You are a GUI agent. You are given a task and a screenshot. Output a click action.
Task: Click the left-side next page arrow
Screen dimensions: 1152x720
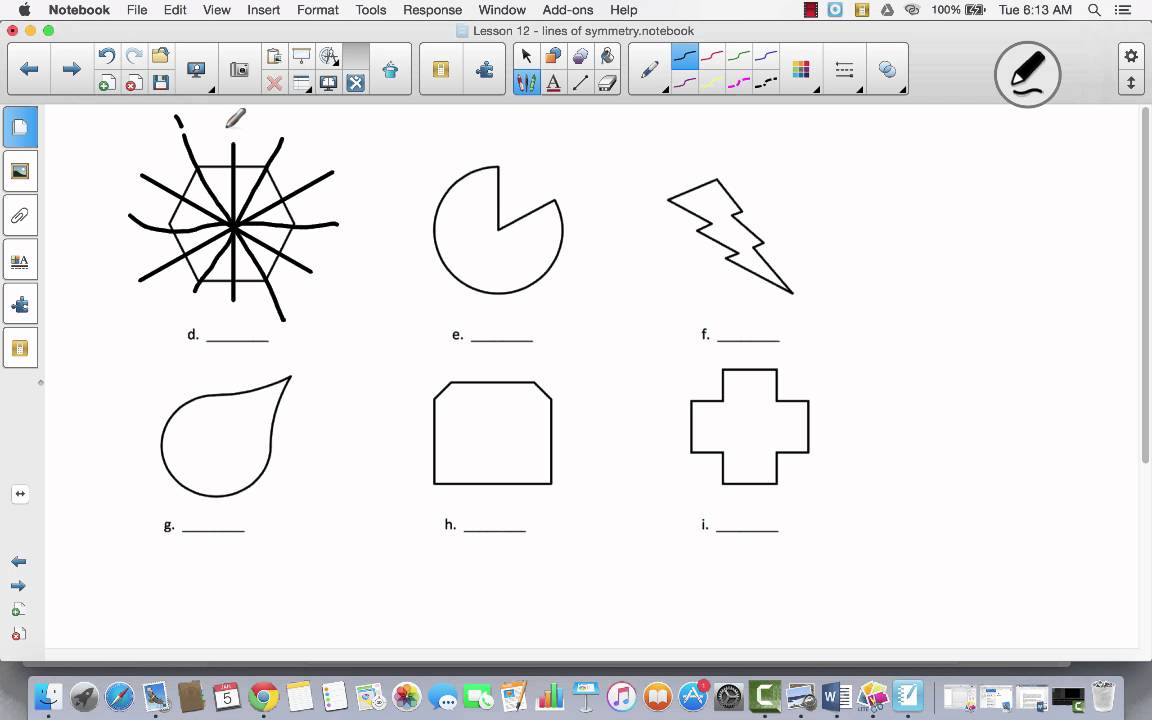pos(19,586)
